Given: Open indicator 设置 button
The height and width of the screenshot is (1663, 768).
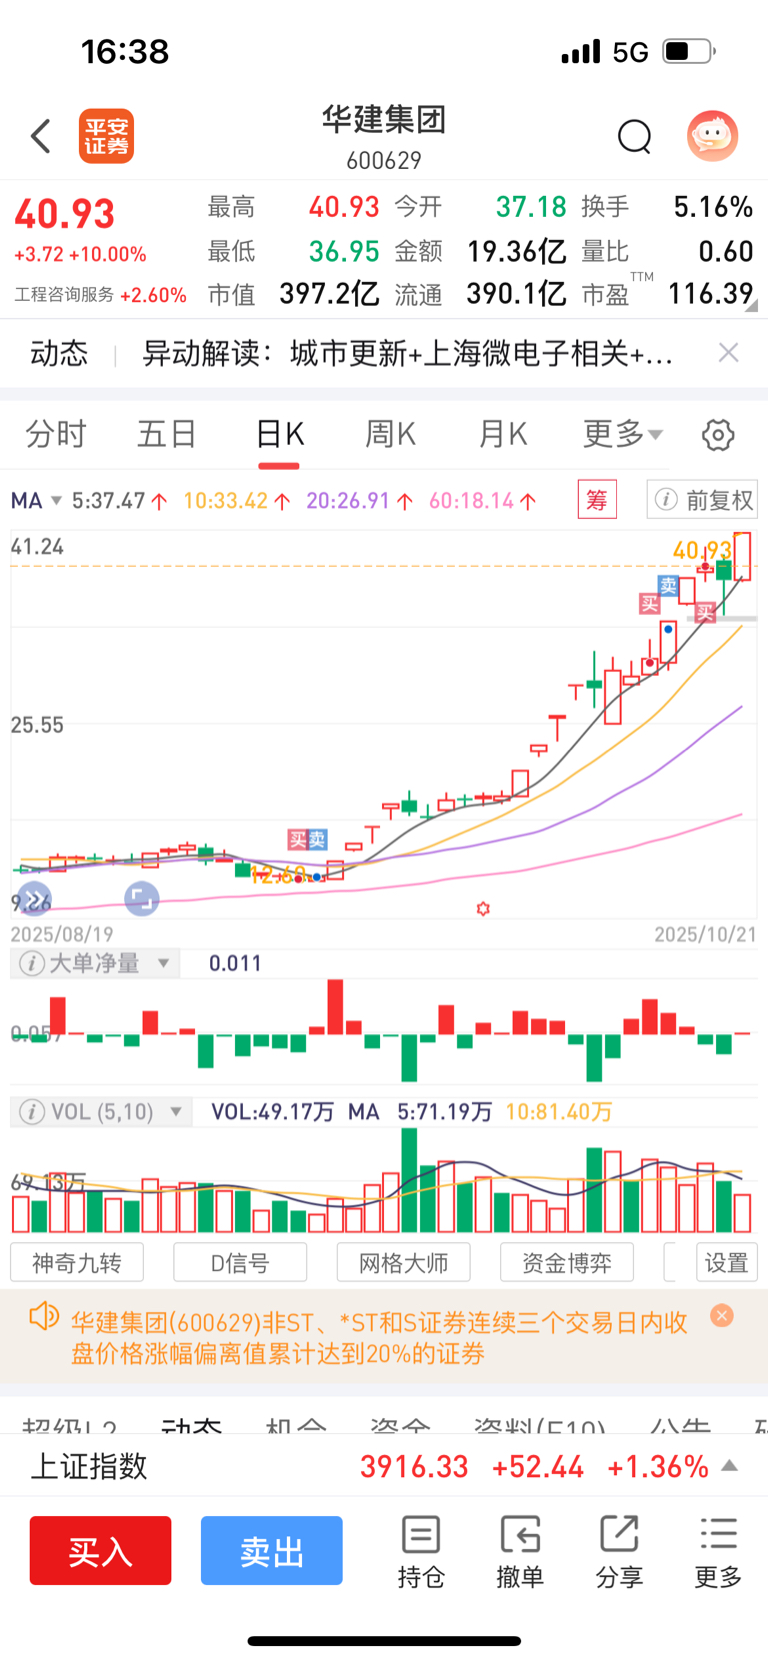Looking at the screenshot, I should click(x=727, y=1263).
